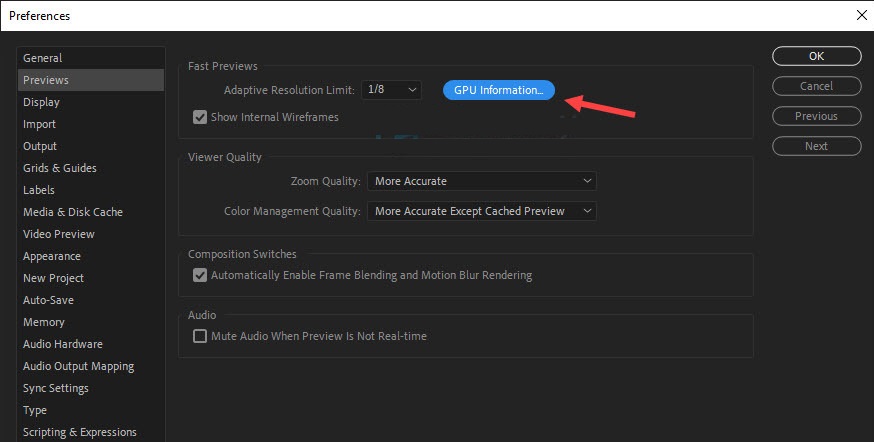Open the General preferences category
This screenshot has width=874, height=442.
(x=91, y=58)
